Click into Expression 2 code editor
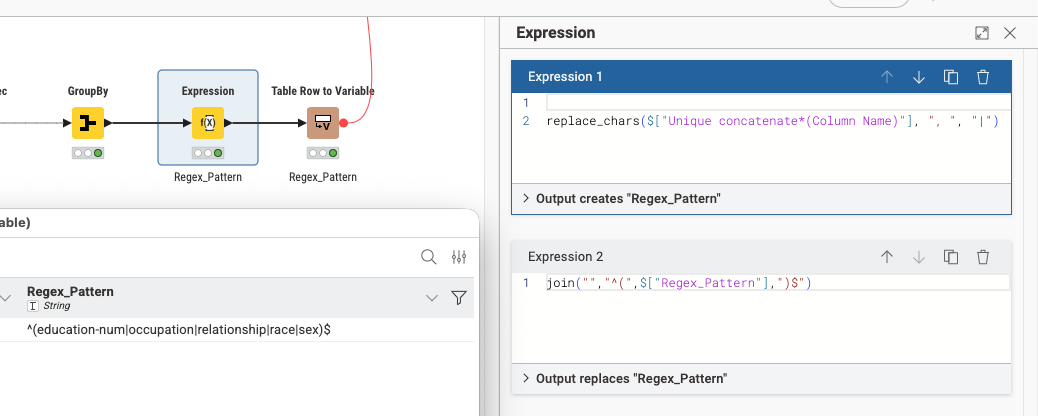Viewport: 1038px width, 416px height. tap(760, 320)
